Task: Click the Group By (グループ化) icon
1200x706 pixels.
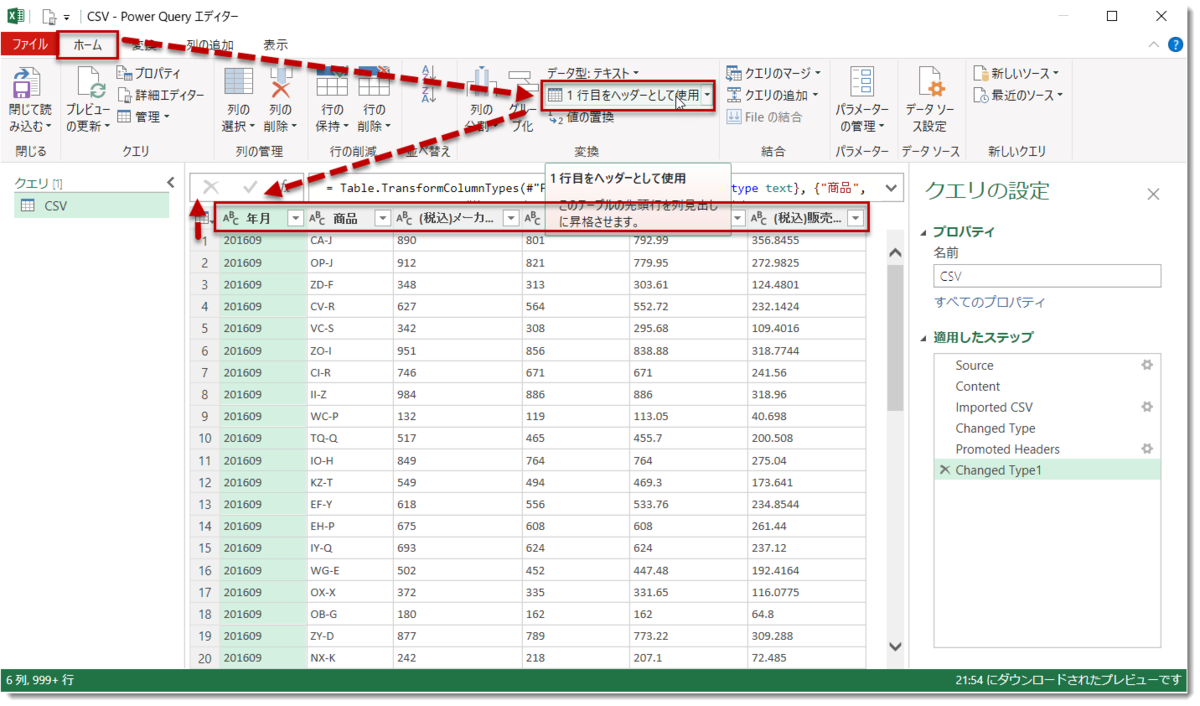Action: tap(522, 86)
